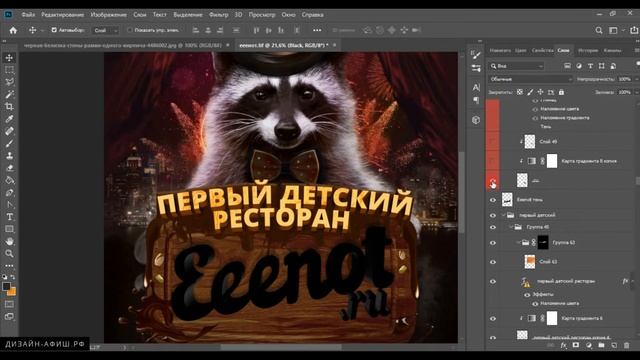640x360 pixels.
Task: Click the orange background color swatch
Action: (12, 292)
